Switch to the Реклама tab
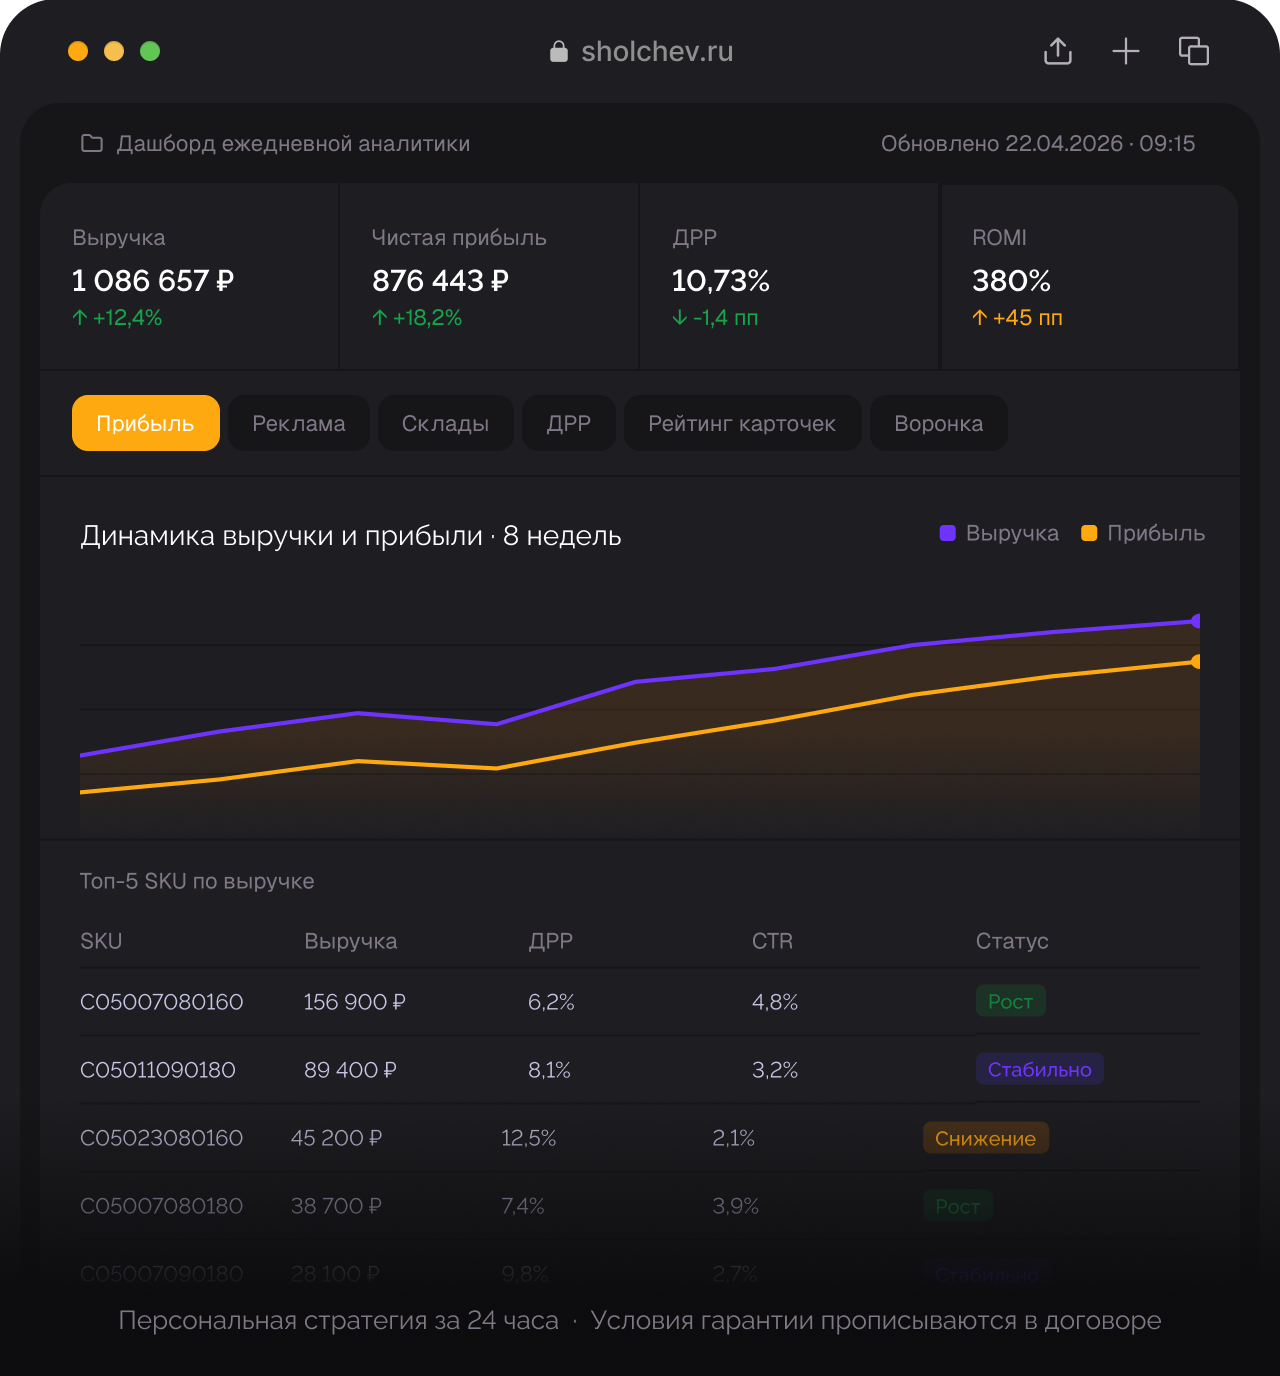Image resolution: width=1280 pixels, height=1376 pixels. click(299, 423)
